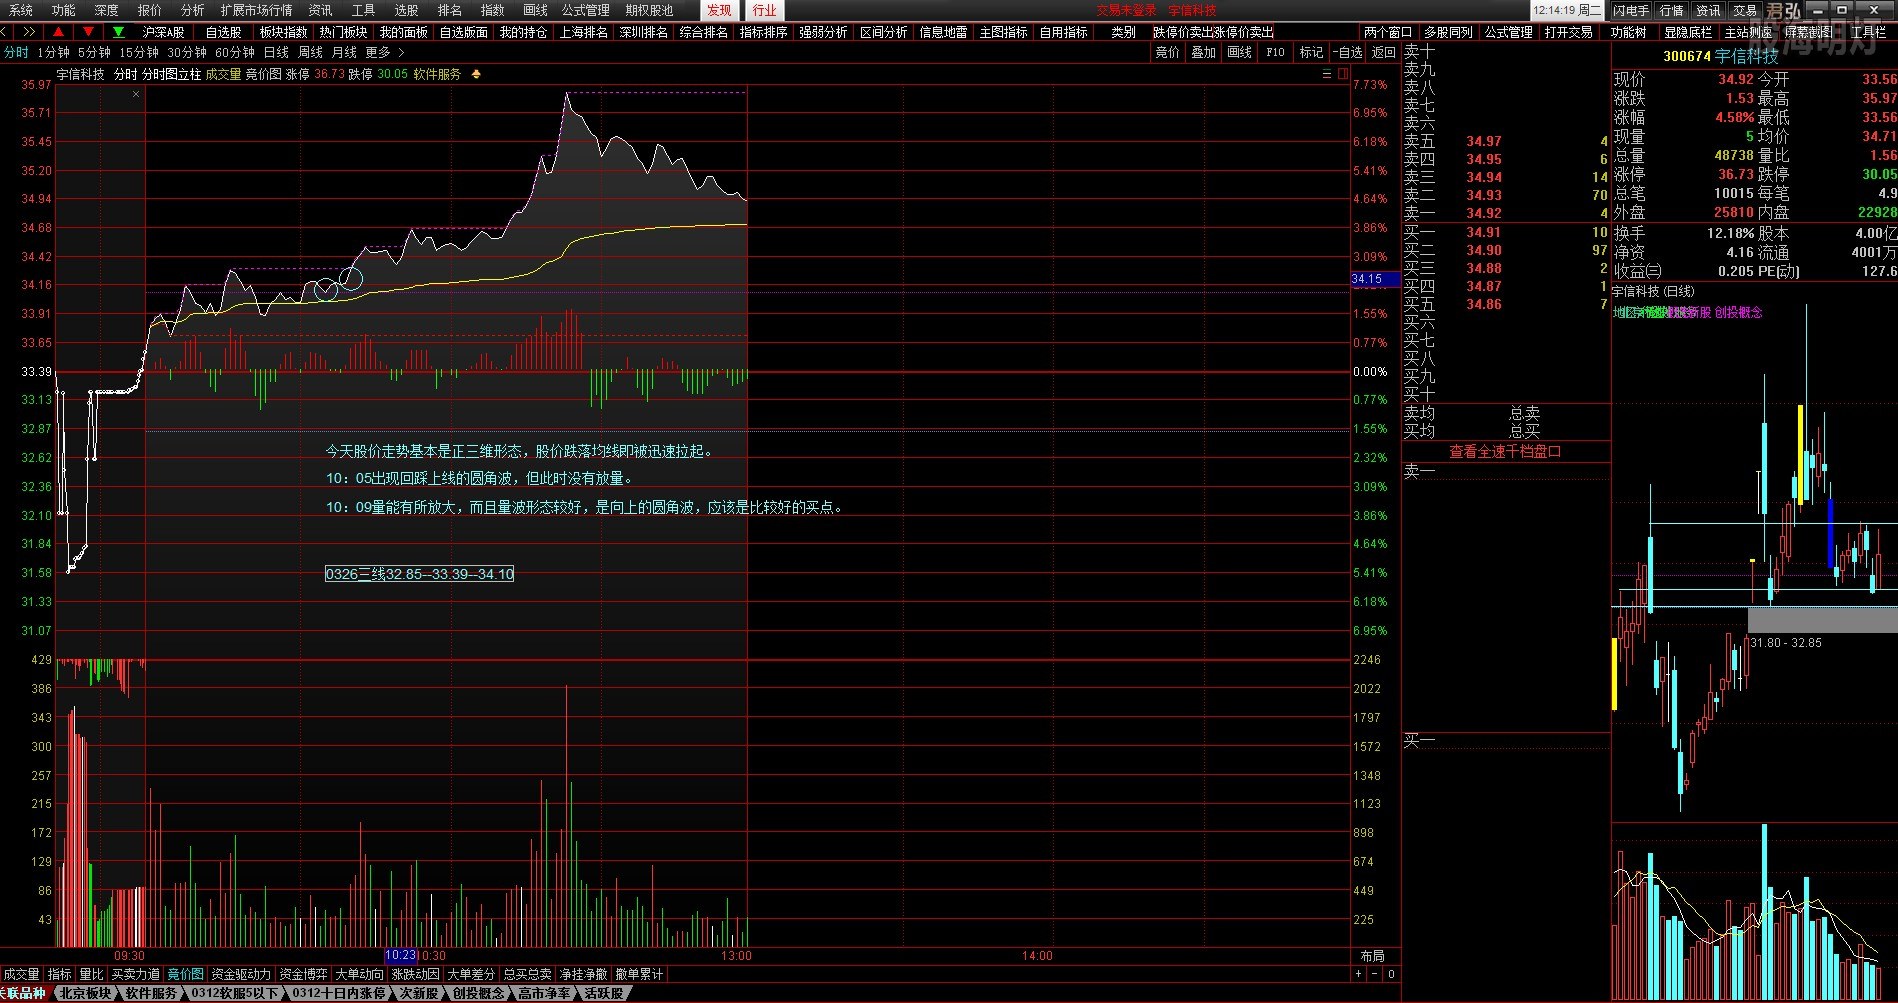1898x1003 pixels.
Task: Open the 系统 menu
Action: [21, 10]
